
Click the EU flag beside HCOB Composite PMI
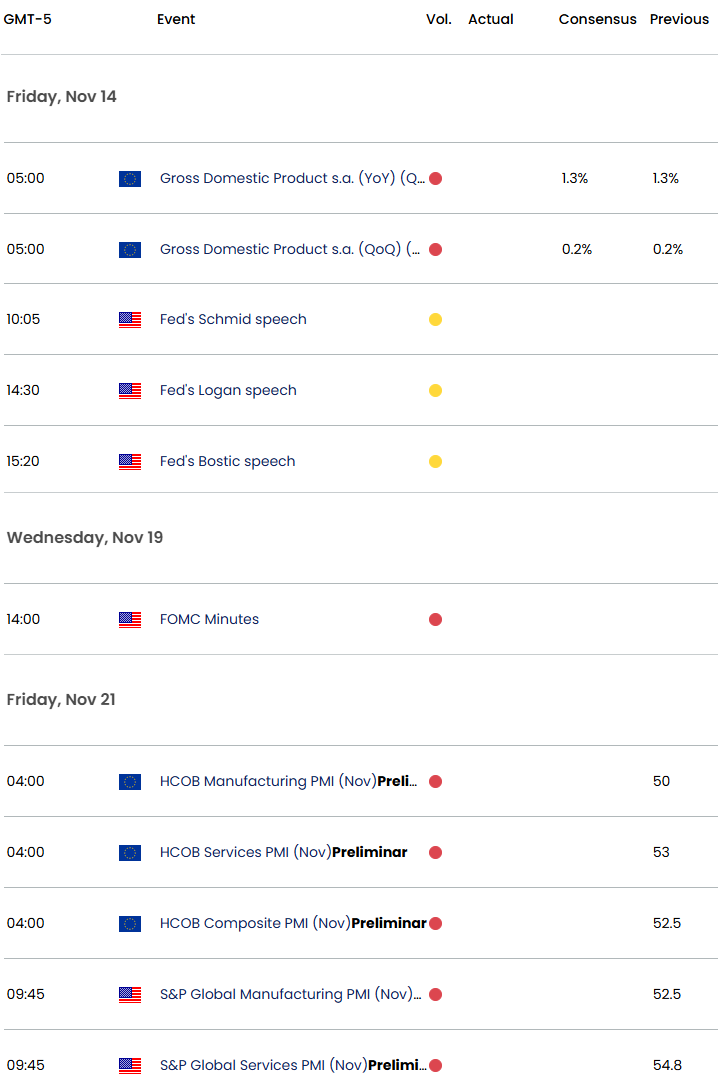130,924
